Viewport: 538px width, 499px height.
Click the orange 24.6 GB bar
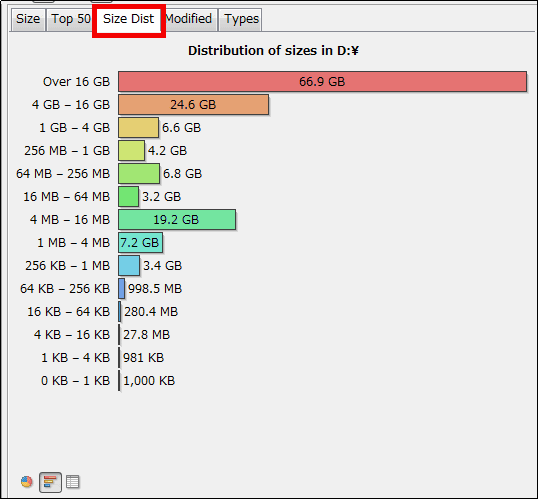pyautogui.click(x=194, y=105)
